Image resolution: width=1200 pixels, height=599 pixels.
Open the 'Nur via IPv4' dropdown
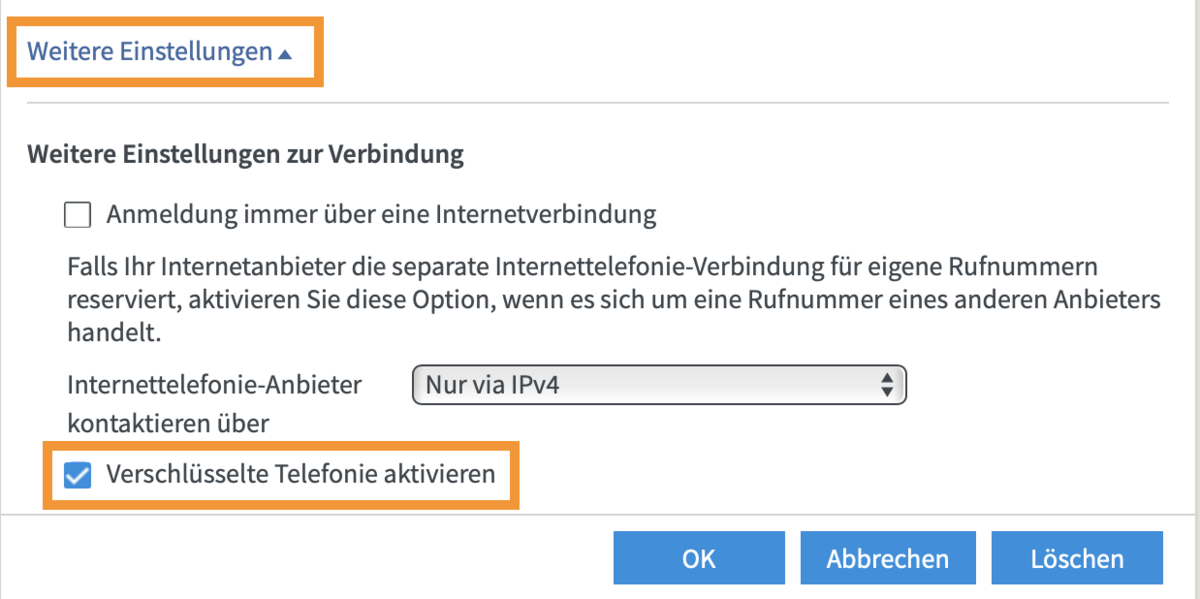(658, 385)
